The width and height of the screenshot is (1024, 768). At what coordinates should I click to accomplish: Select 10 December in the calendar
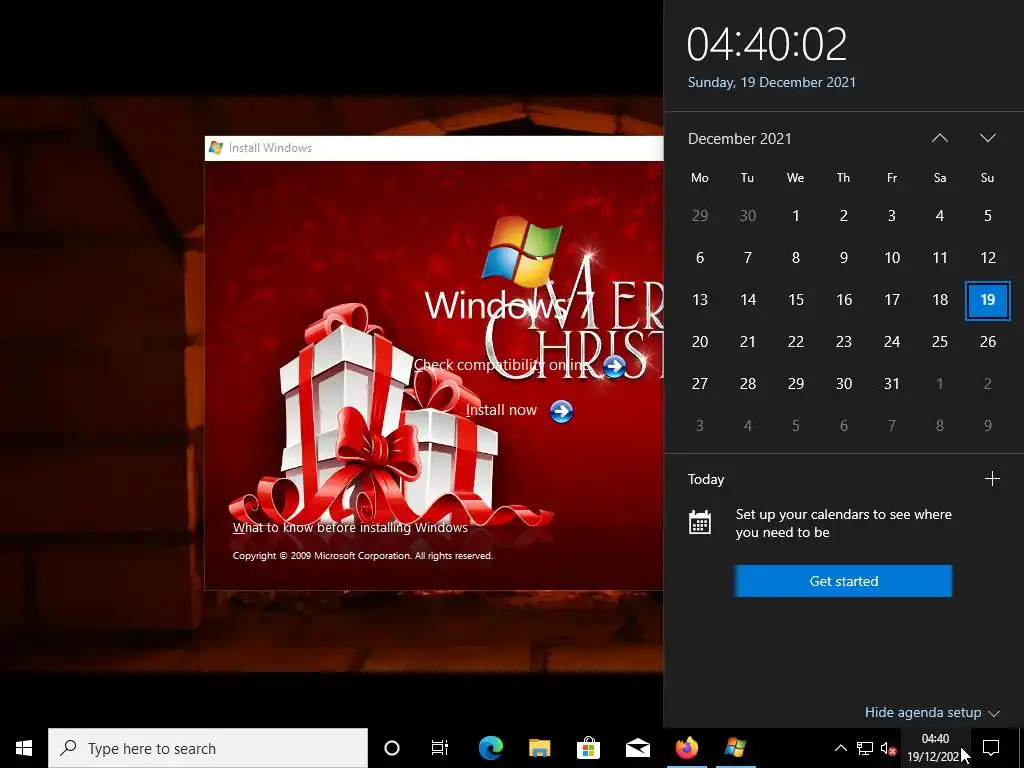click(891, 257)
